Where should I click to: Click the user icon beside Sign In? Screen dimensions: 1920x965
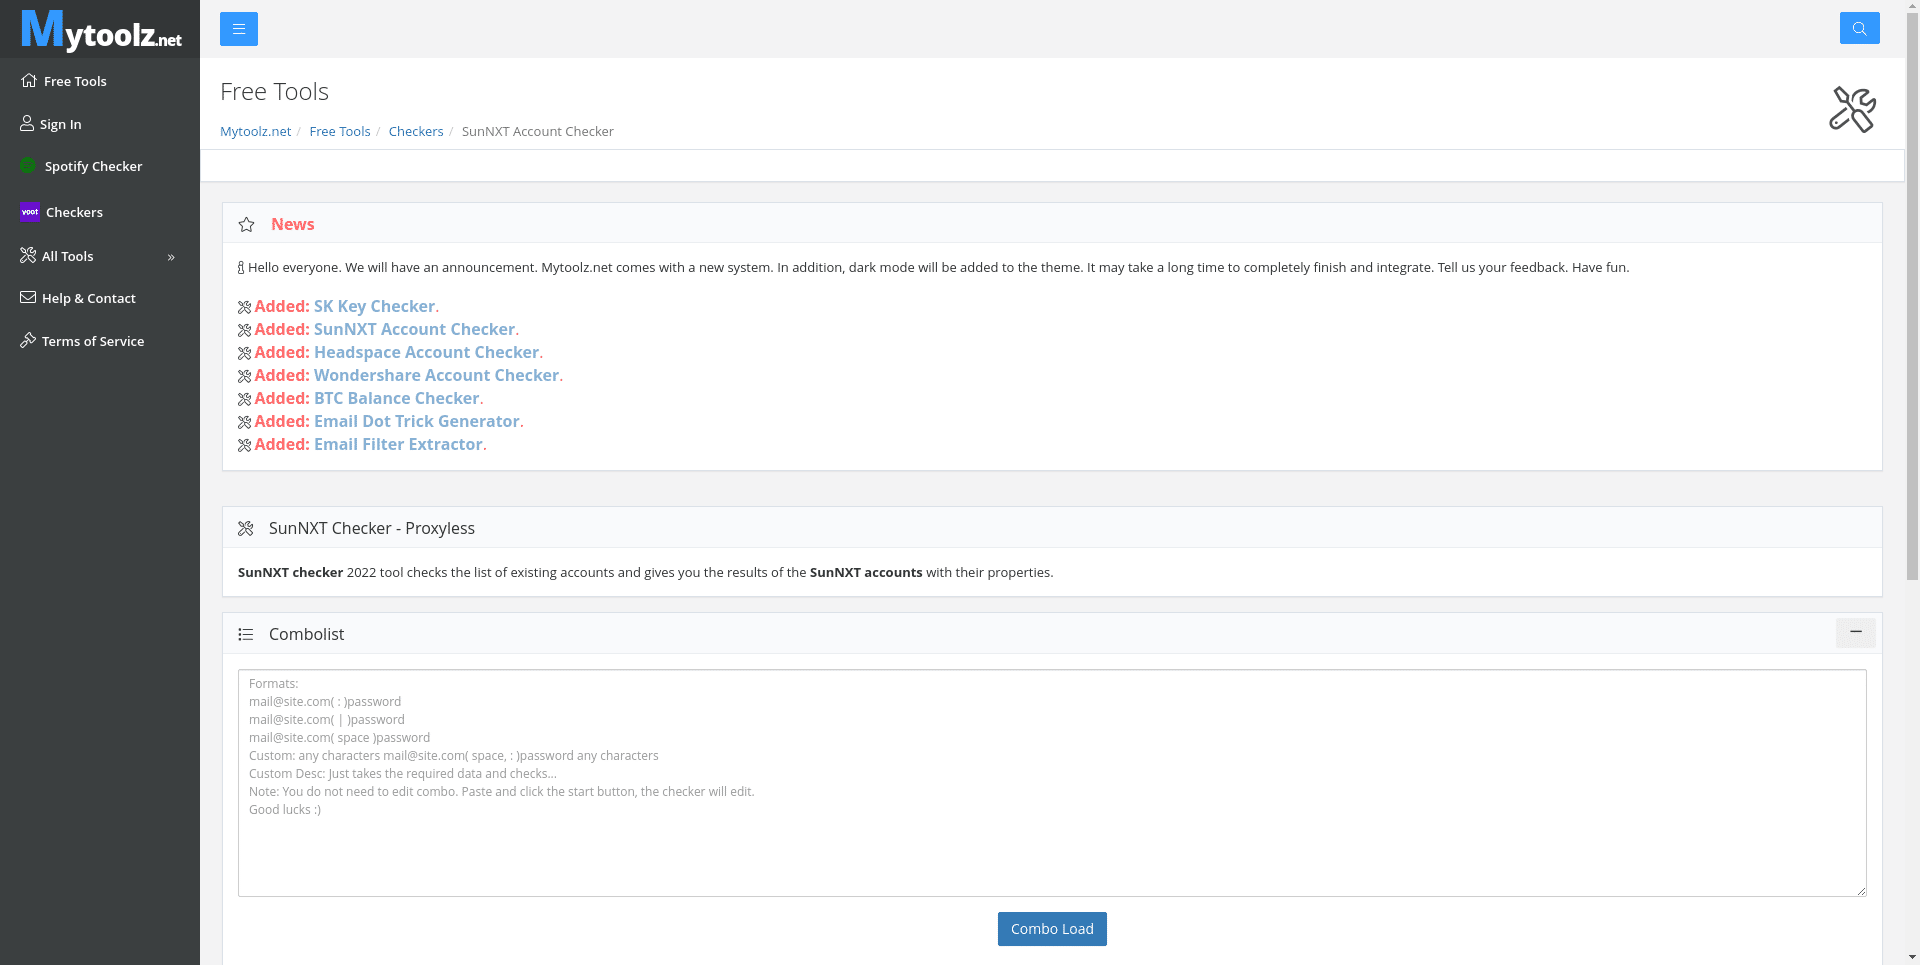tap(27, 124)
